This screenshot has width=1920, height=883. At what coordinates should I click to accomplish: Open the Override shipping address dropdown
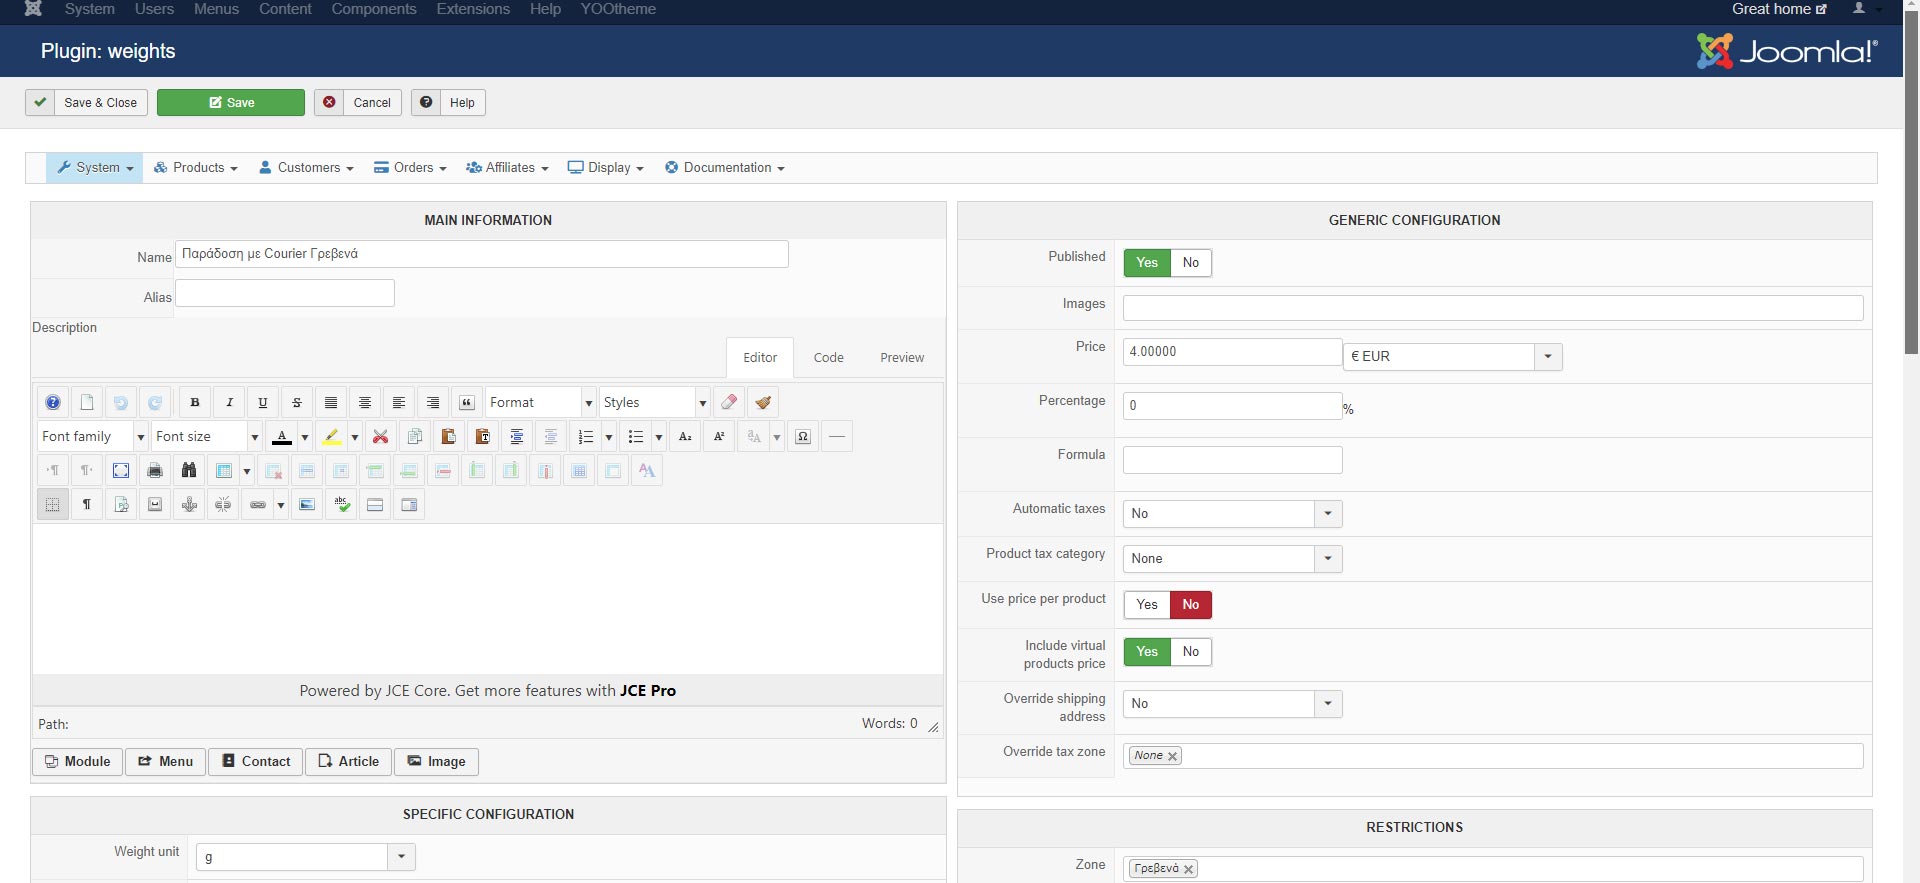click(x=1232, y=704)
